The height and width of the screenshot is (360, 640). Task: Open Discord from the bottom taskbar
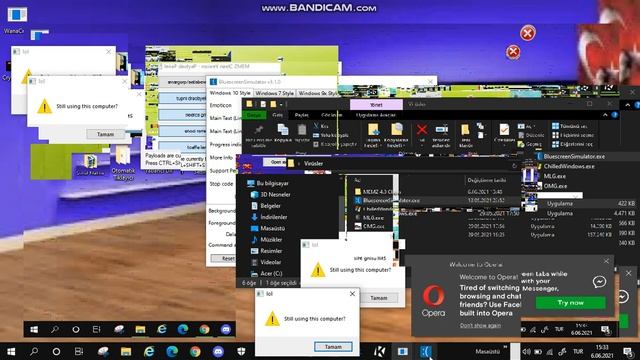click(x=218, y=351)
